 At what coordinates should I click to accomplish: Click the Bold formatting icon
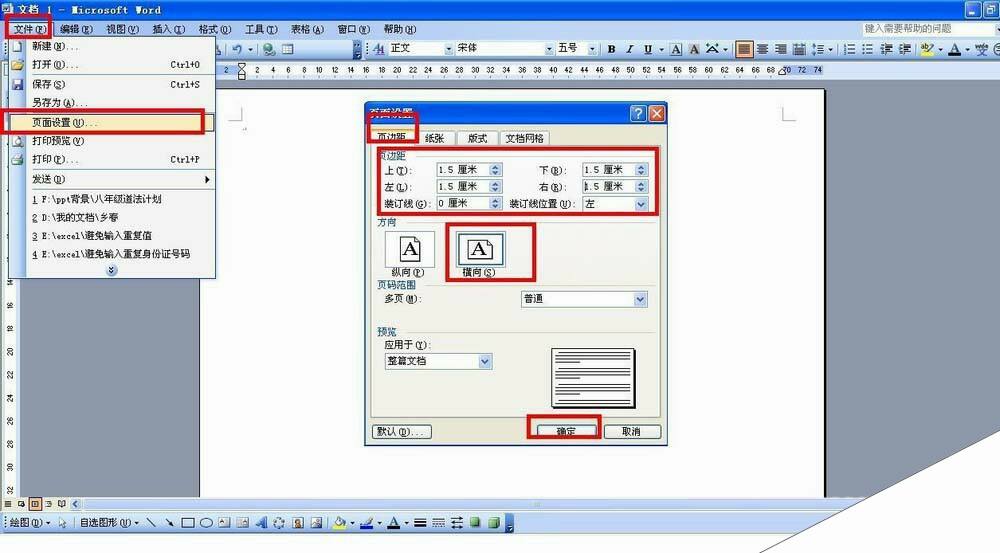611,48
